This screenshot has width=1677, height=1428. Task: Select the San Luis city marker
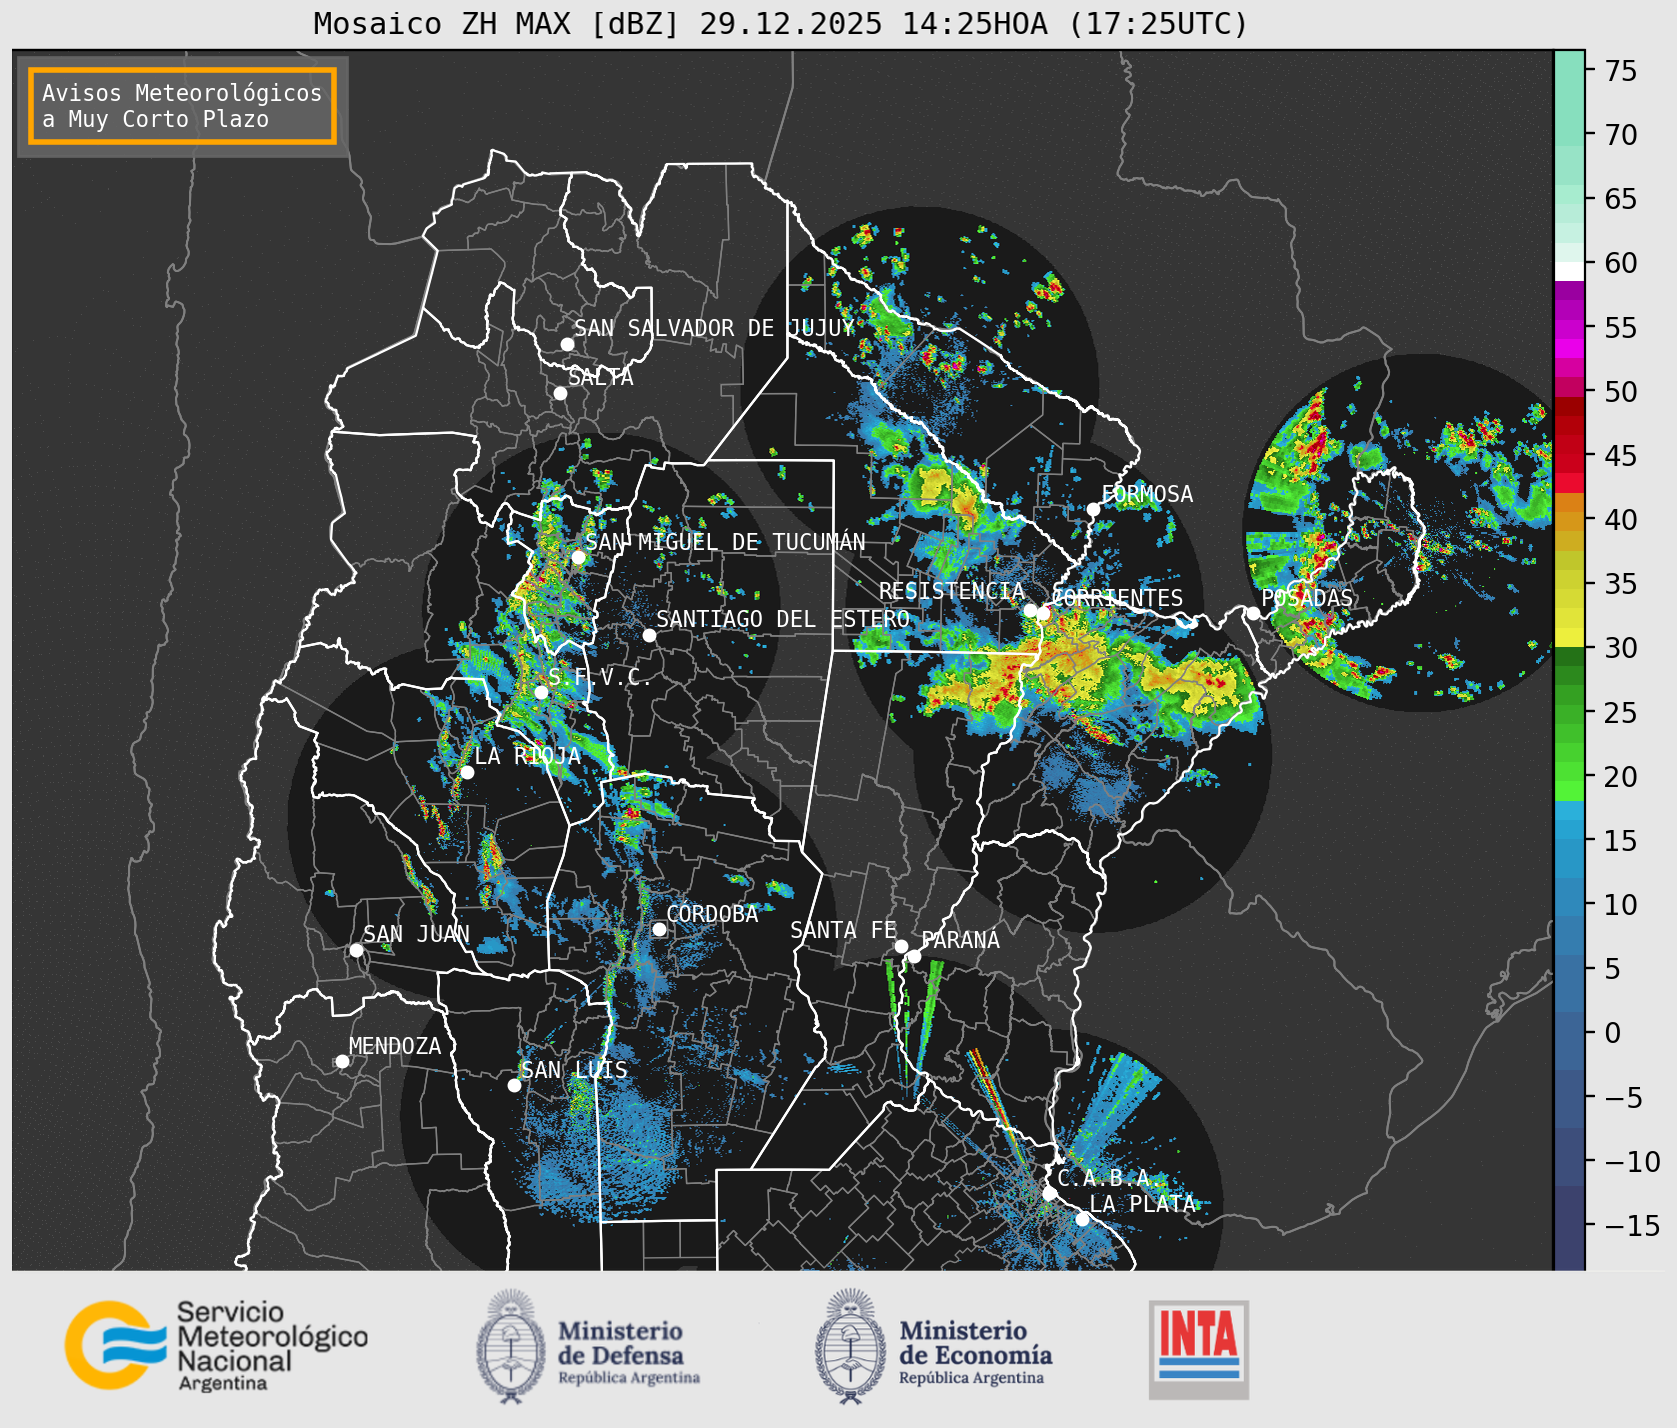pyautogui.click(x=514, y=1085)
